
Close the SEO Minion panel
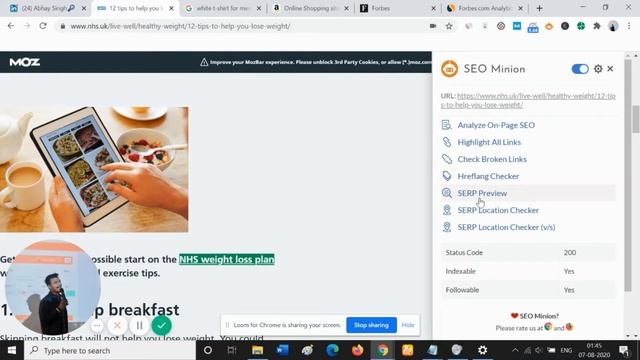pyautogui.click(x=610, y=69)
